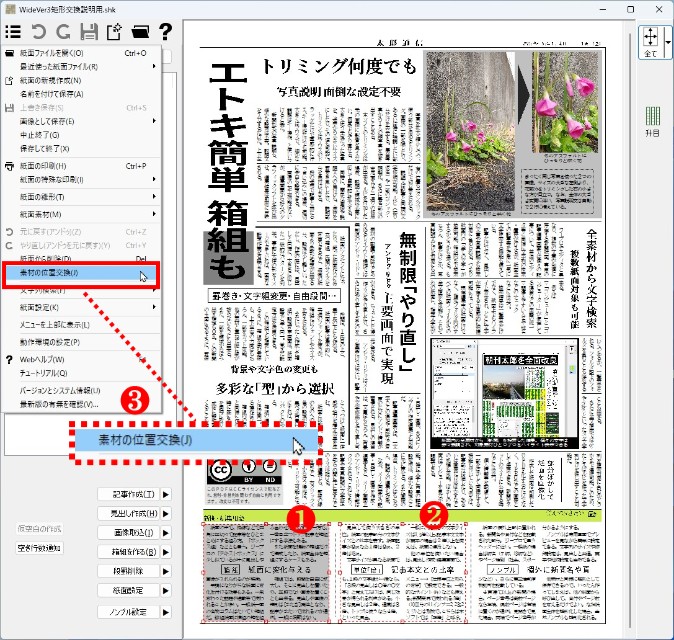Click the 全て fit-all arrows icon
Screen dimensions: 674x640
point(650,40)
